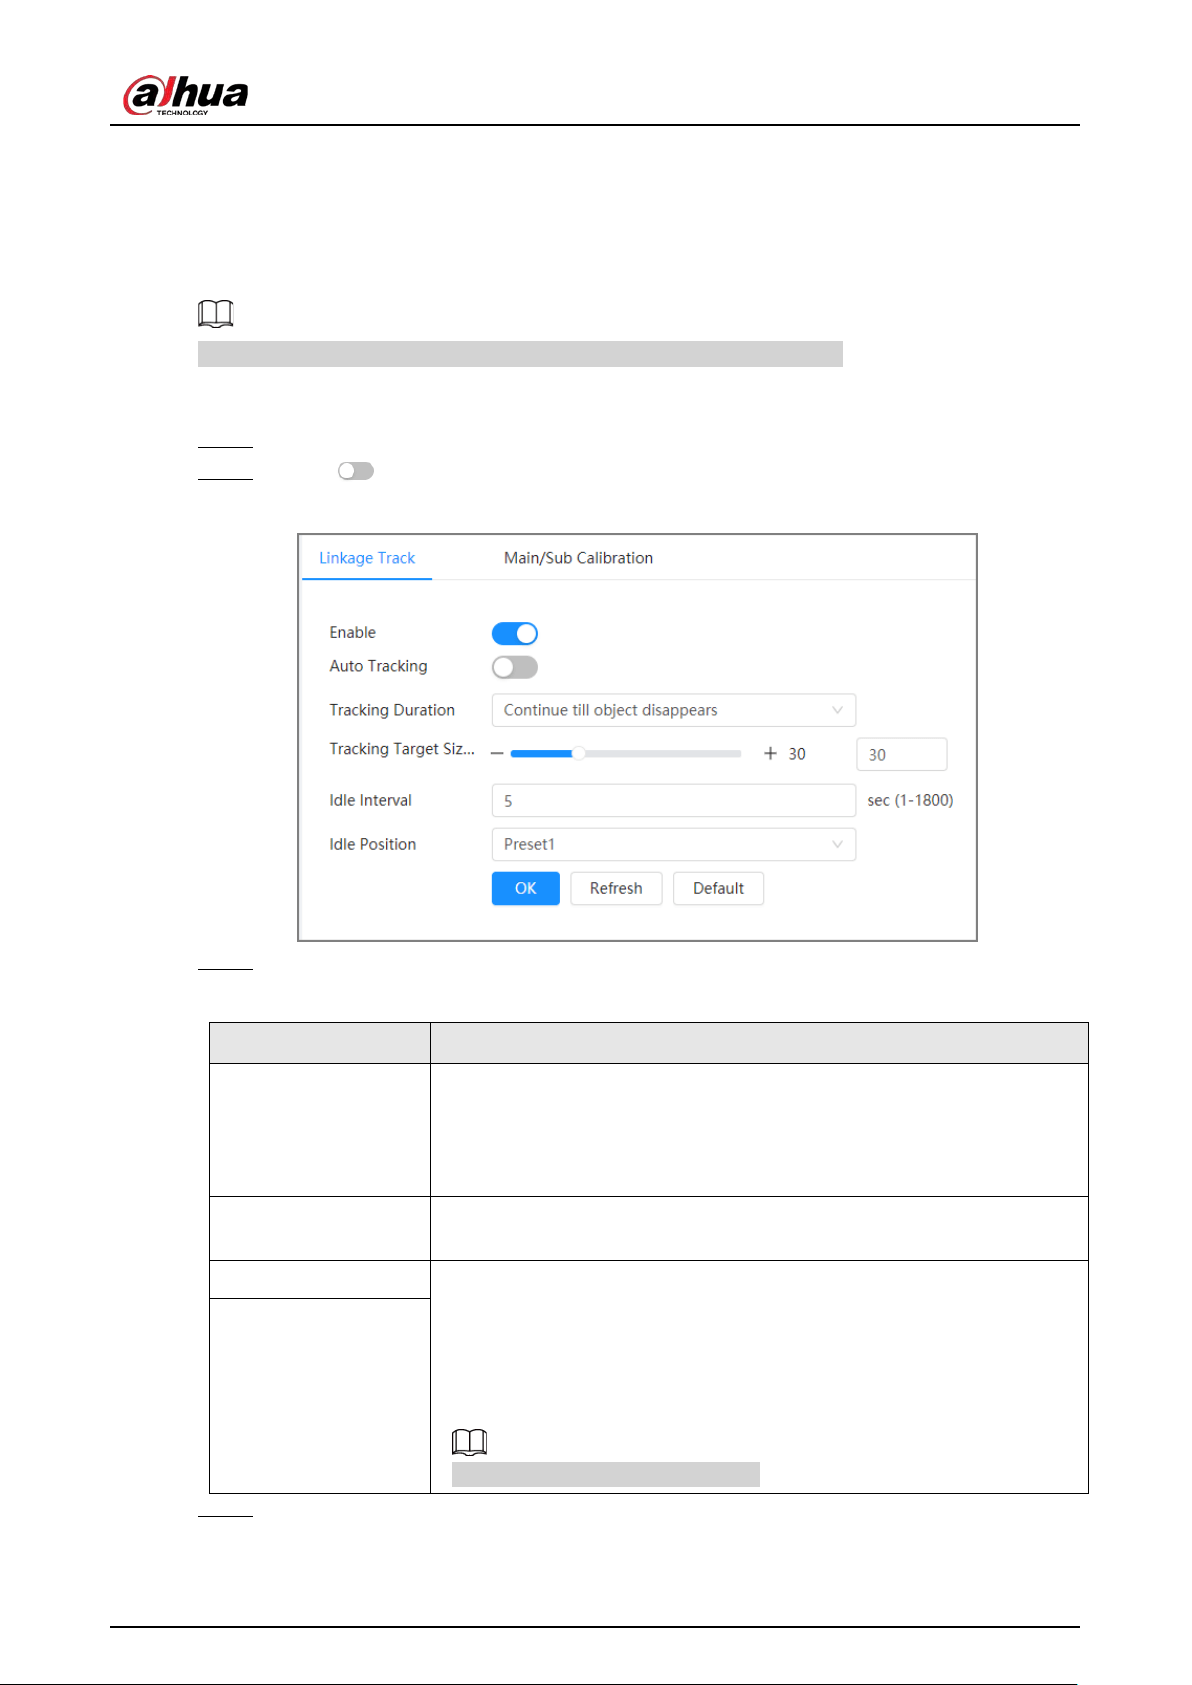Screen dimensions: 1192x1685
Task: Turn on the Auto Tracking switch
Action: pos(515,667)
